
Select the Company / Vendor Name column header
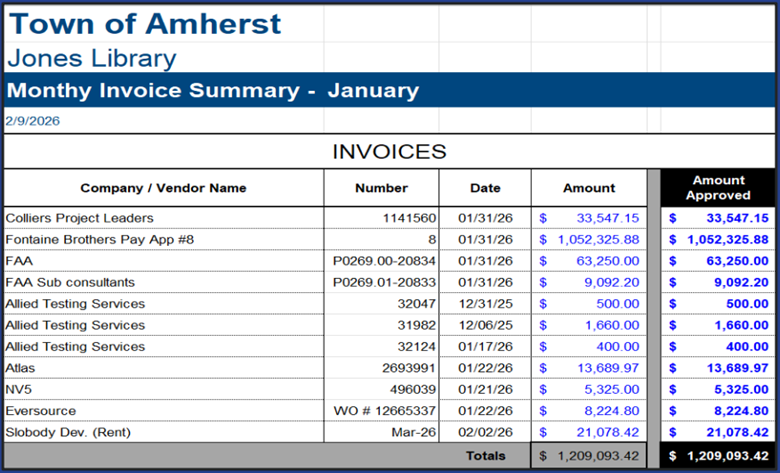point(163,188)
